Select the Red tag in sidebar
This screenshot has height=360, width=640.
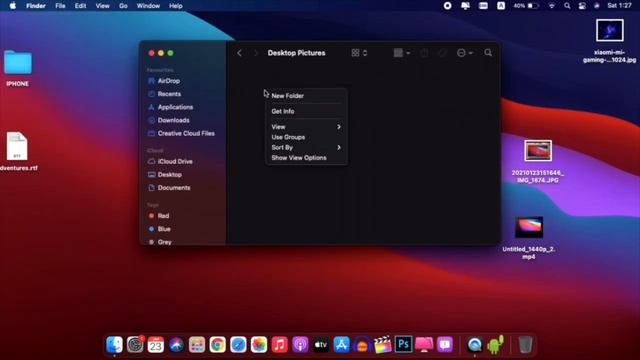click(159, 216)
